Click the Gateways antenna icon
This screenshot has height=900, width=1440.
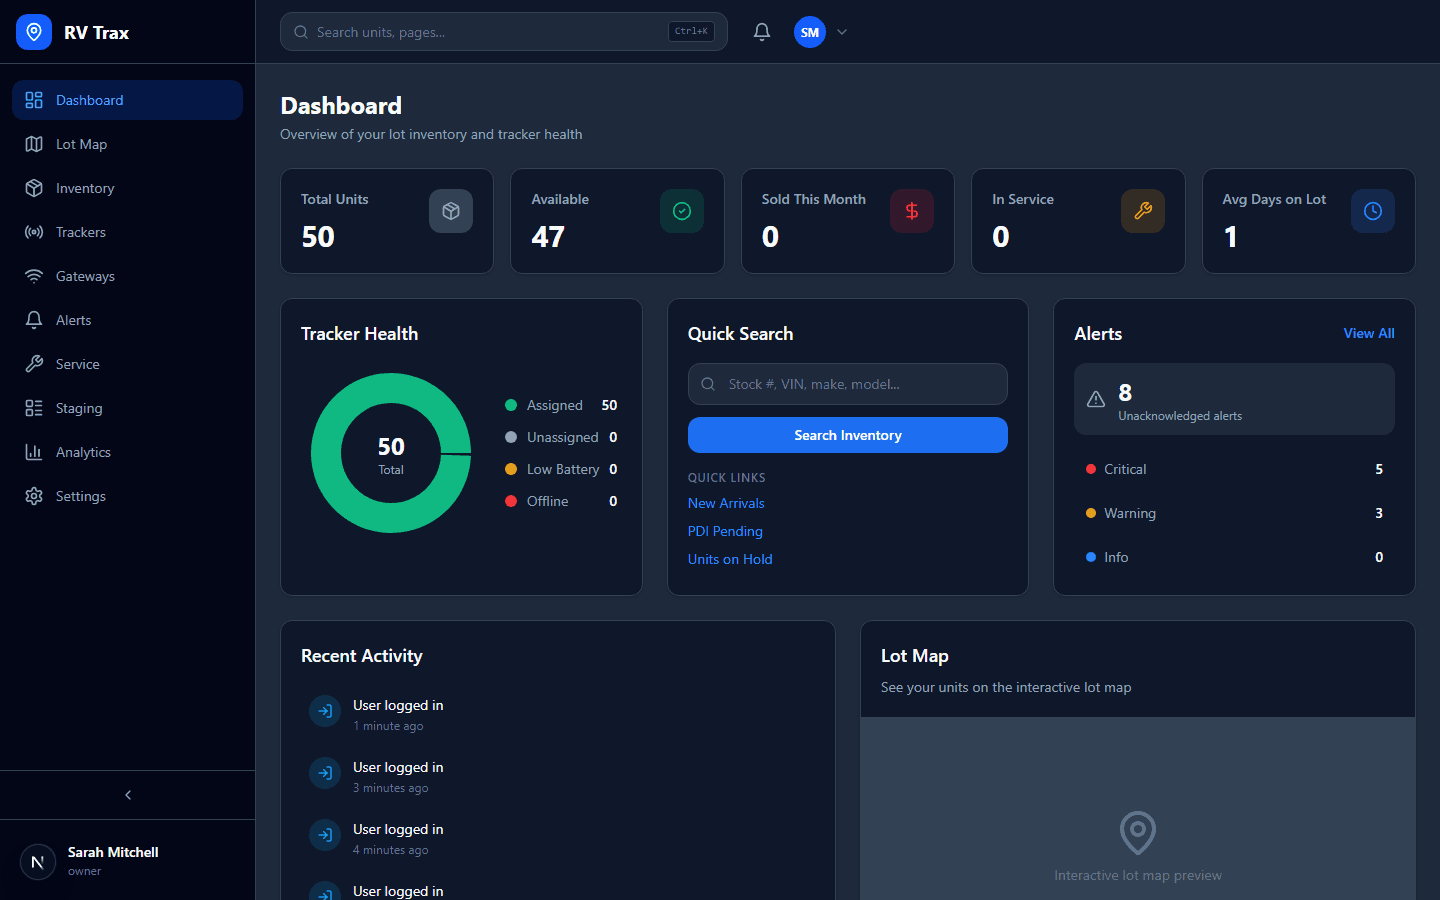[34, 276]
